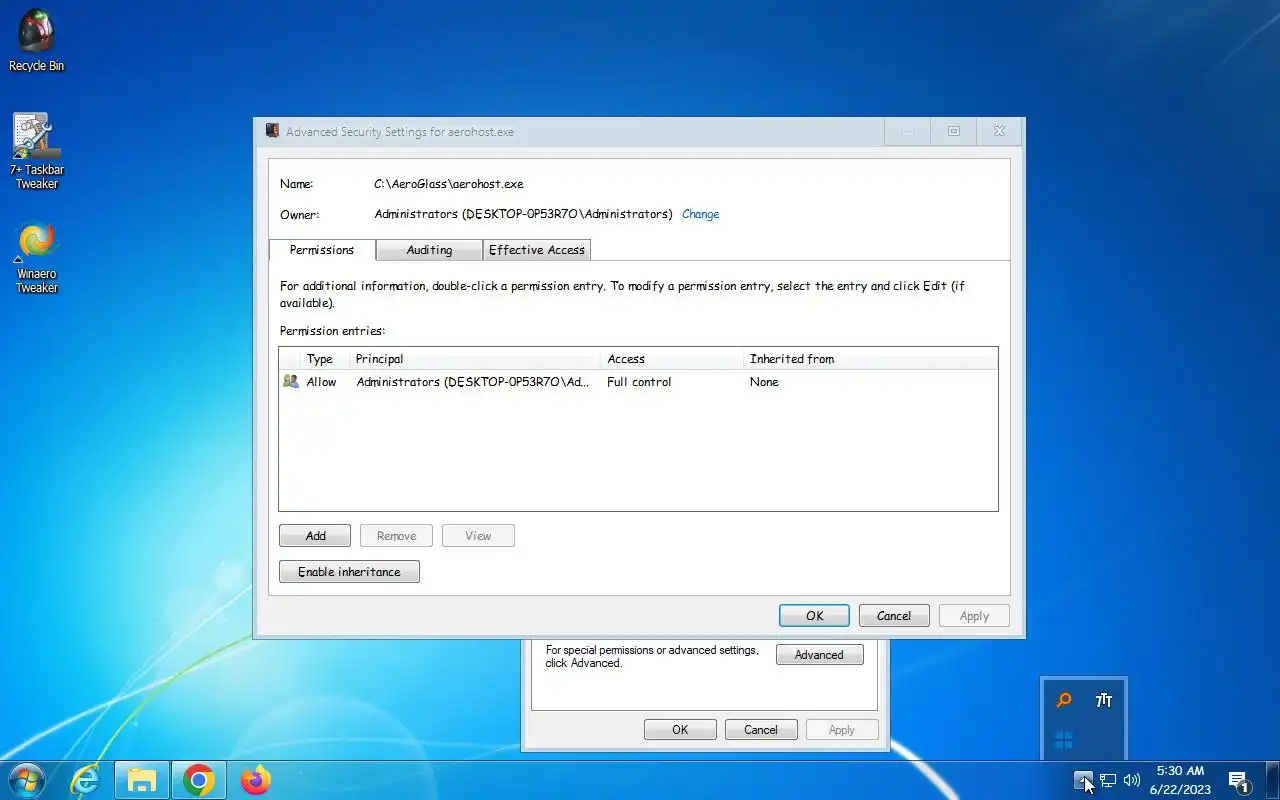The height and width of the screenshot is (800, 1280).
Task: Sort entries by the Type column header
Action: pyautogui.click(x=325, y=359)
